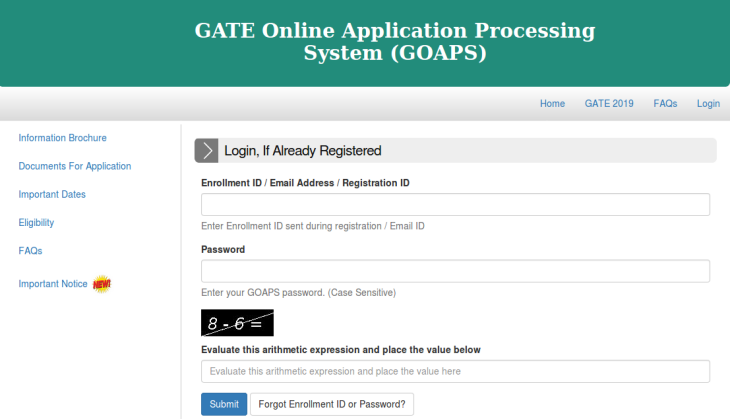
Task: Click the blue Submit button
Action: [224, 404]
